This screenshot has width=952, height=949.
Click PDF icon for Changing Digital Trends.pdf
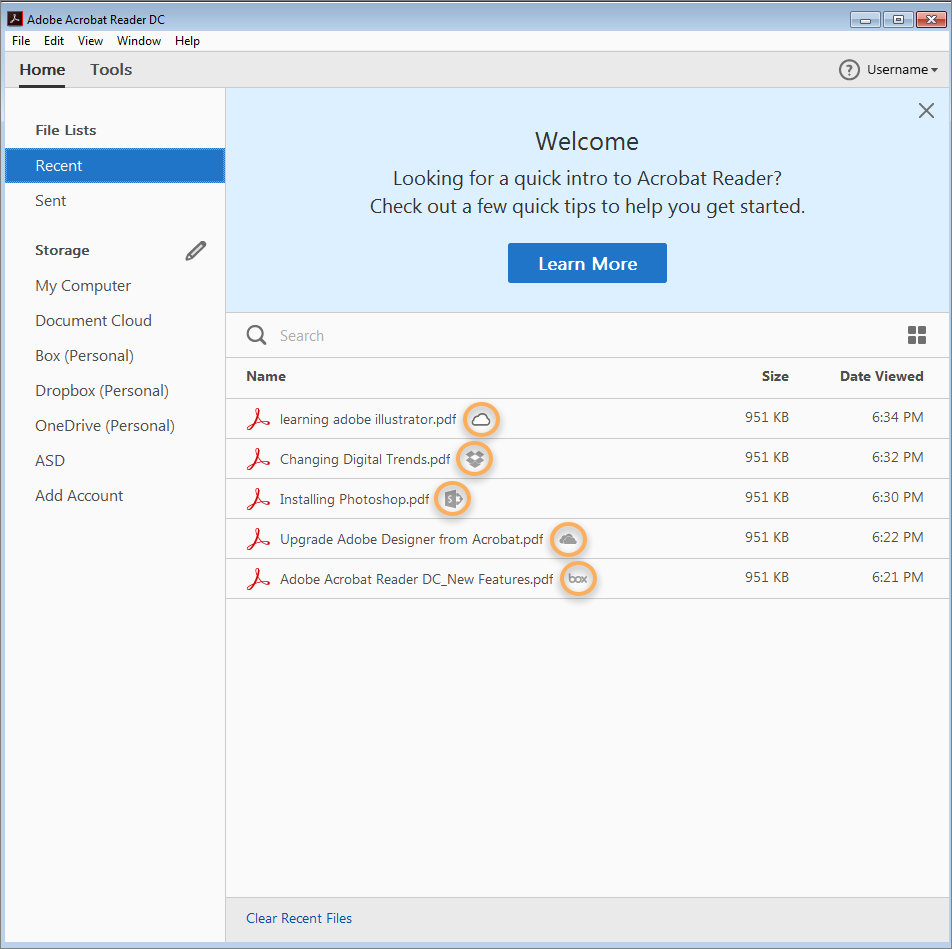258,459
